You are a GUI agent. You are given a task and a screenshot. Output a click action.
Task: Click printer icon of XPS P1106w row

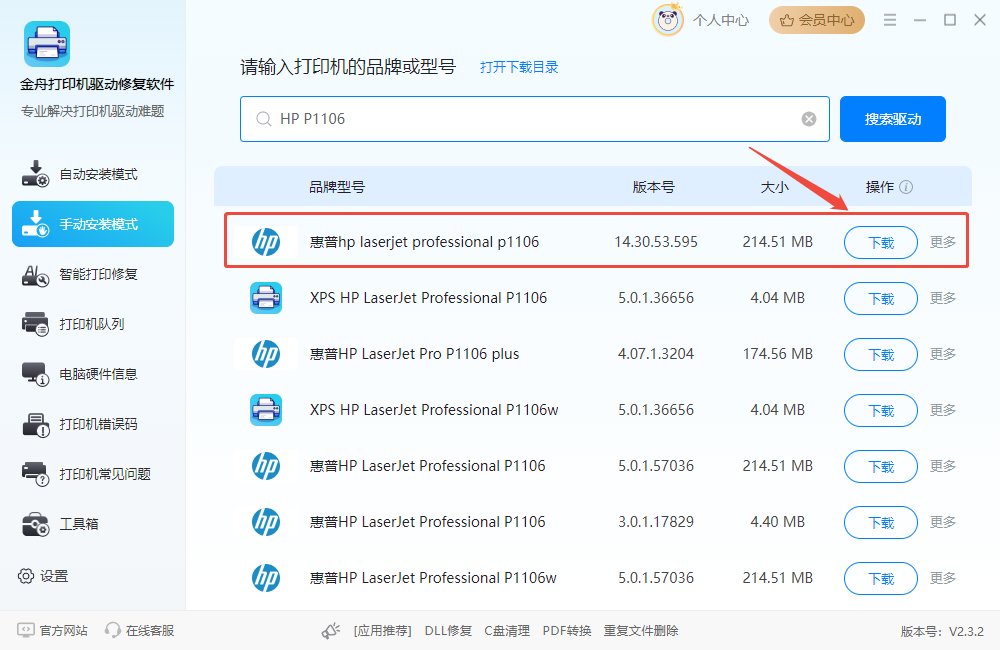coord(266,410)
